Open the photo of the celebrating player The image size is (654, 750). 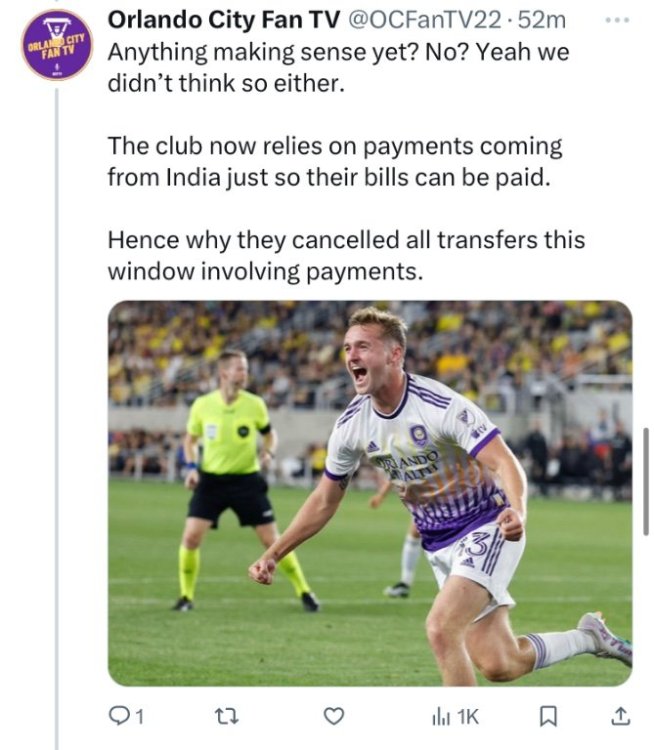(370, 493)
